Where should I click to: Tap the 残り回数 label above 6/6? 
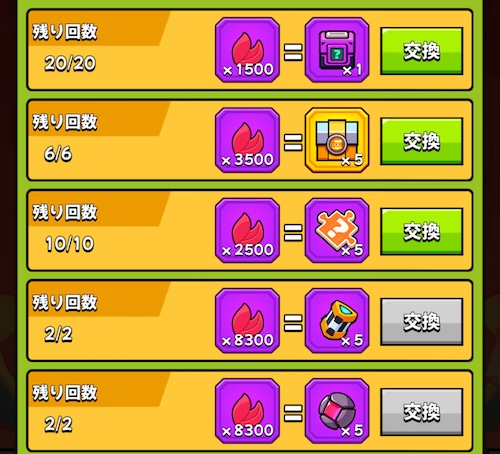[65, 122]
